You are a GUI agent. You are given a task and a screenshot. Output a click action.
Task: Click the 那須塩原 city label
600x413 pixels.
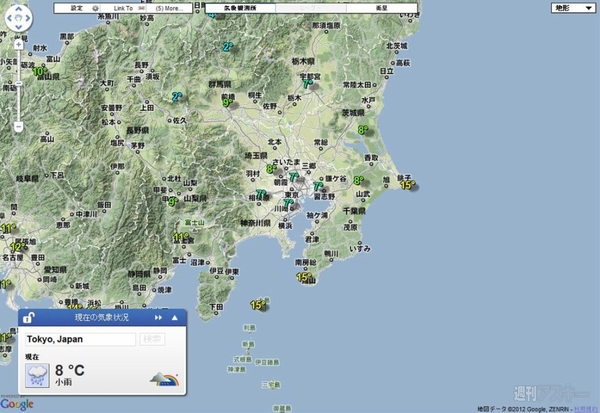pyautogui.click(x=326, y=25)
